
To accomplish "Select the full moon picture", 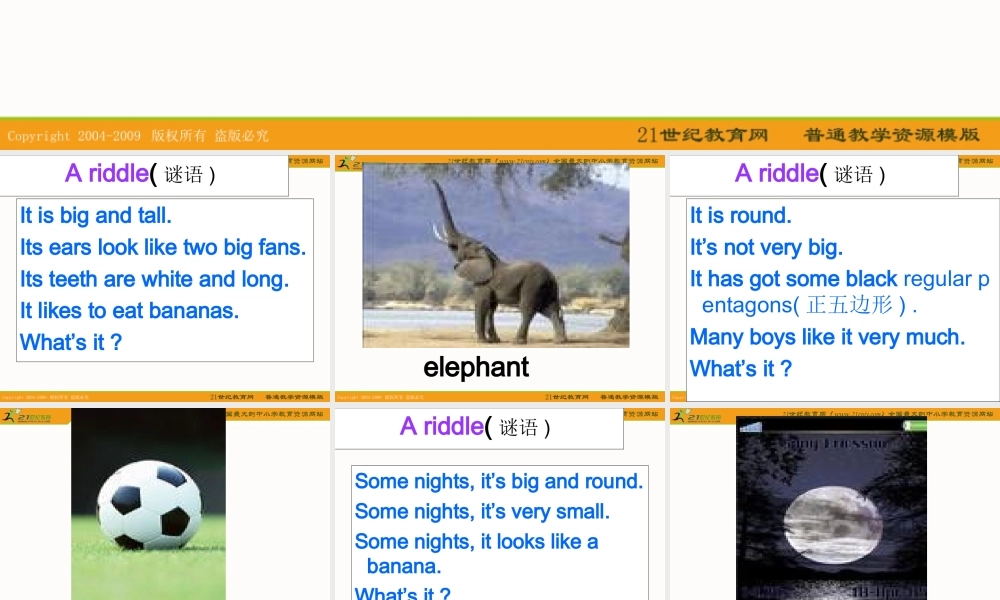I will (831, 510).
